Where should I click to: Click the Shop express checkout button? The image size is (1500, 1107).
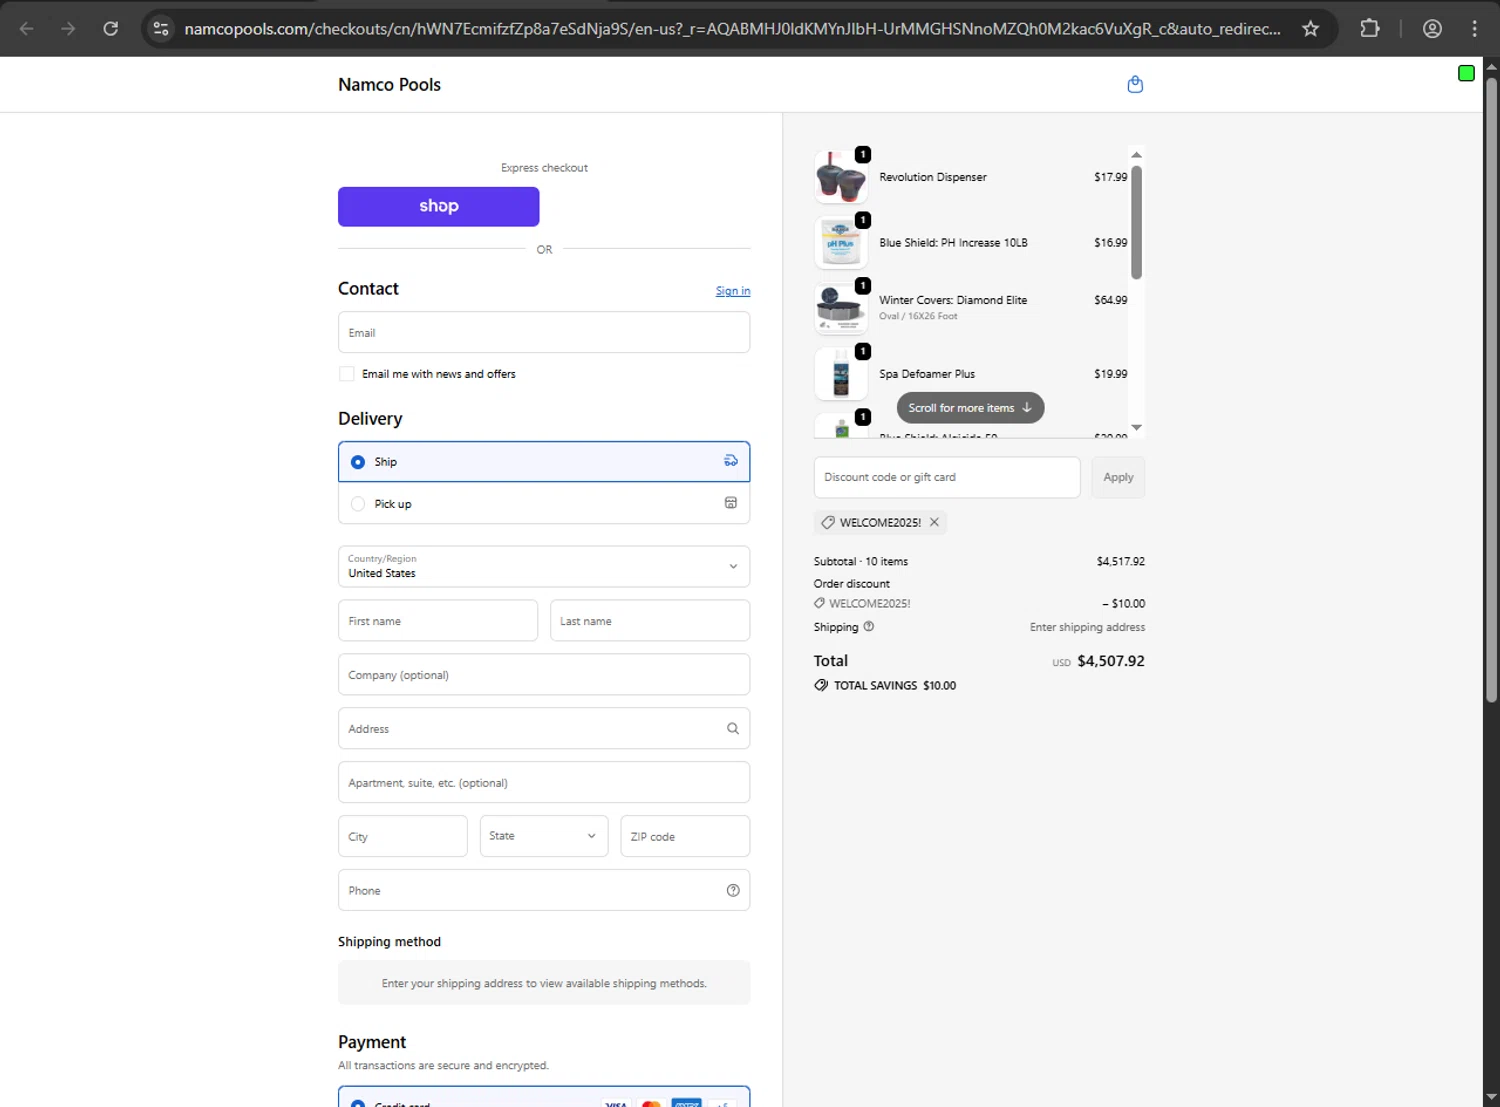coord(439,206)
